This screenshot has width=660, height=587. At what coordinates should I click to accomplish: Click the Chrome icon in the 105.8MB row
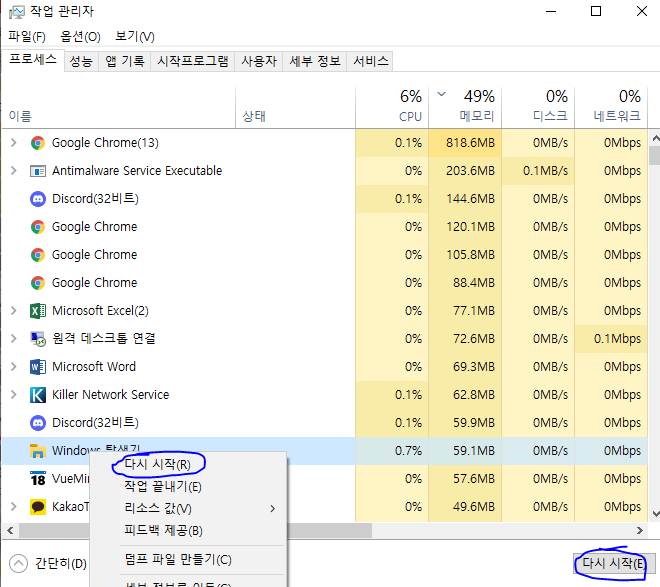(38, 255)
